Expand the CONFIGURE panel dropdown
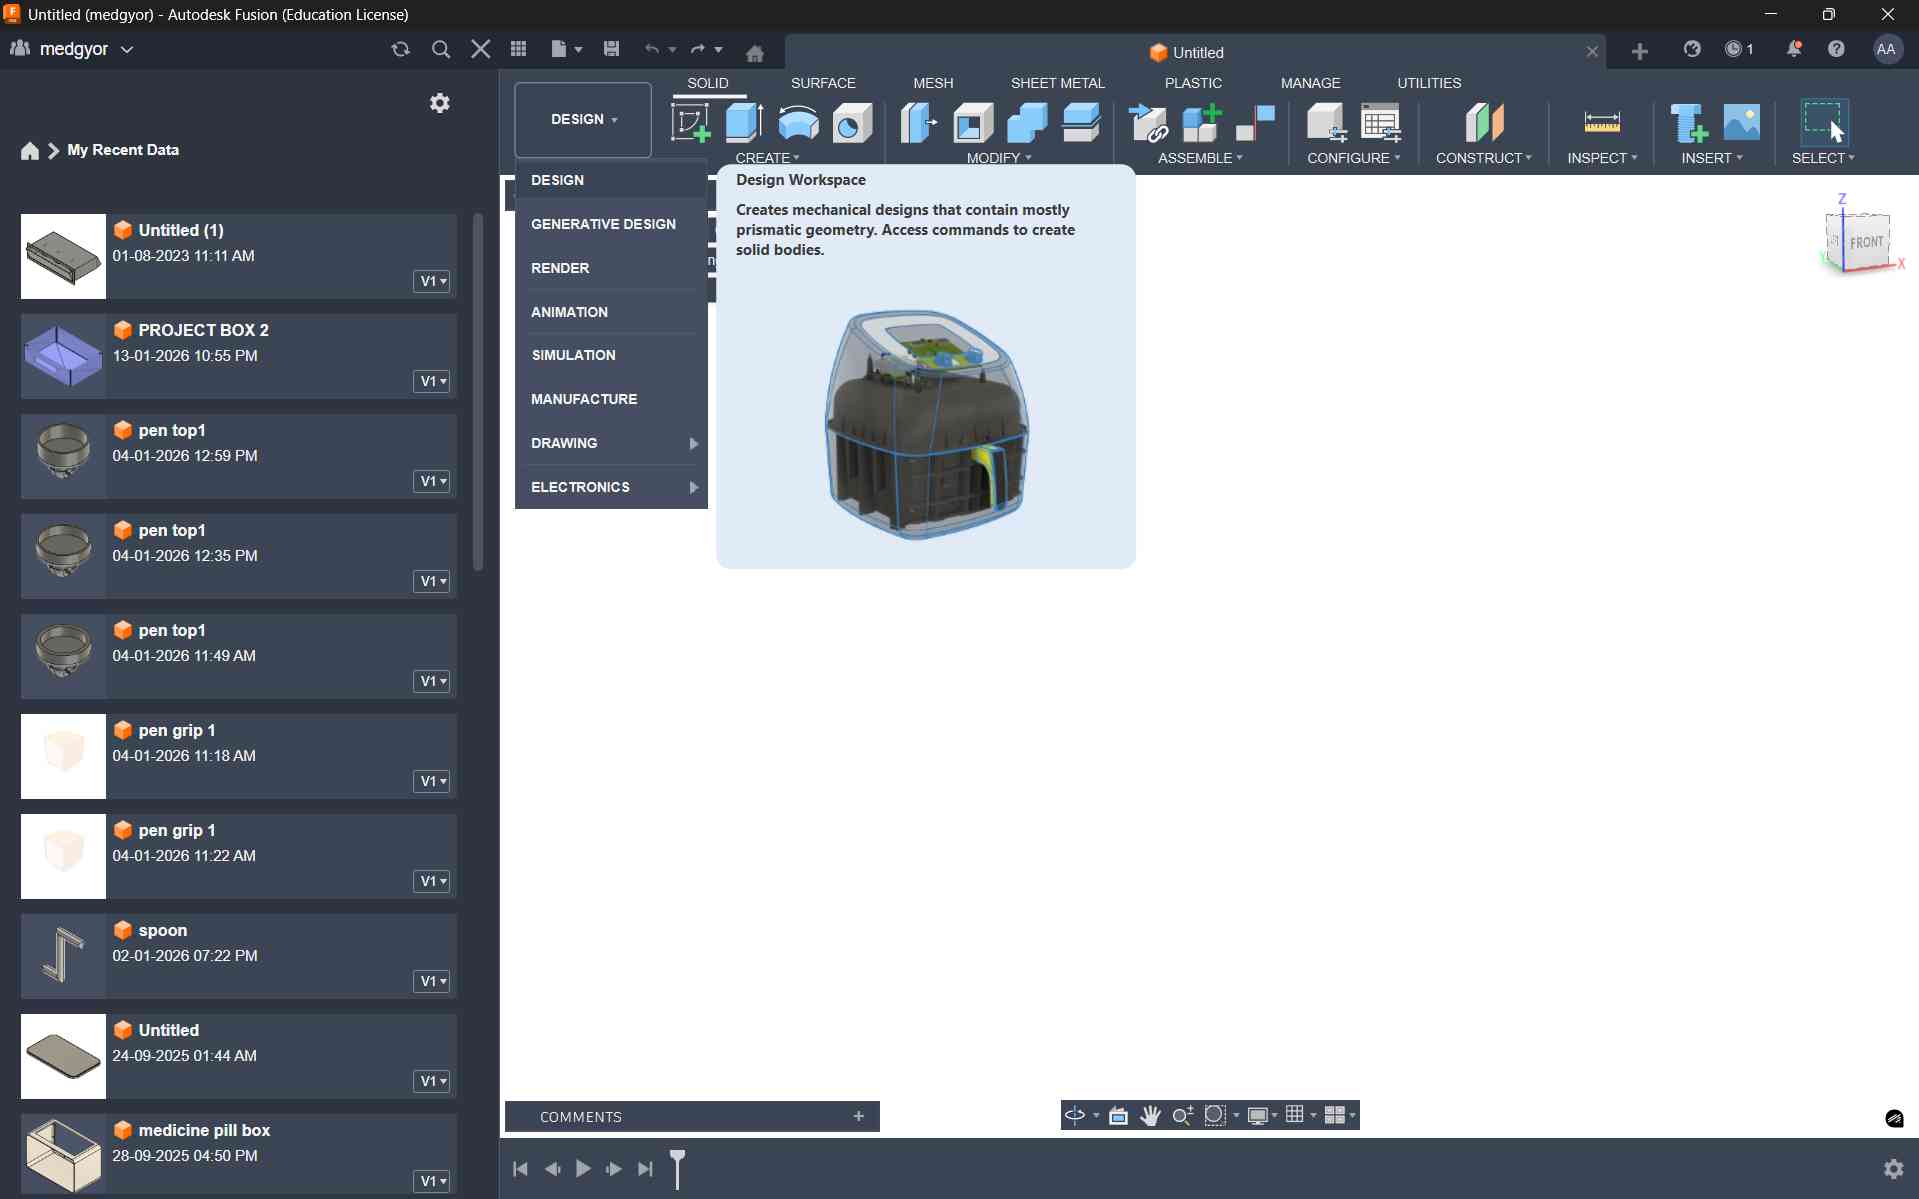This screenshot has height=1199, width=1919. (x=1353, y=158)
